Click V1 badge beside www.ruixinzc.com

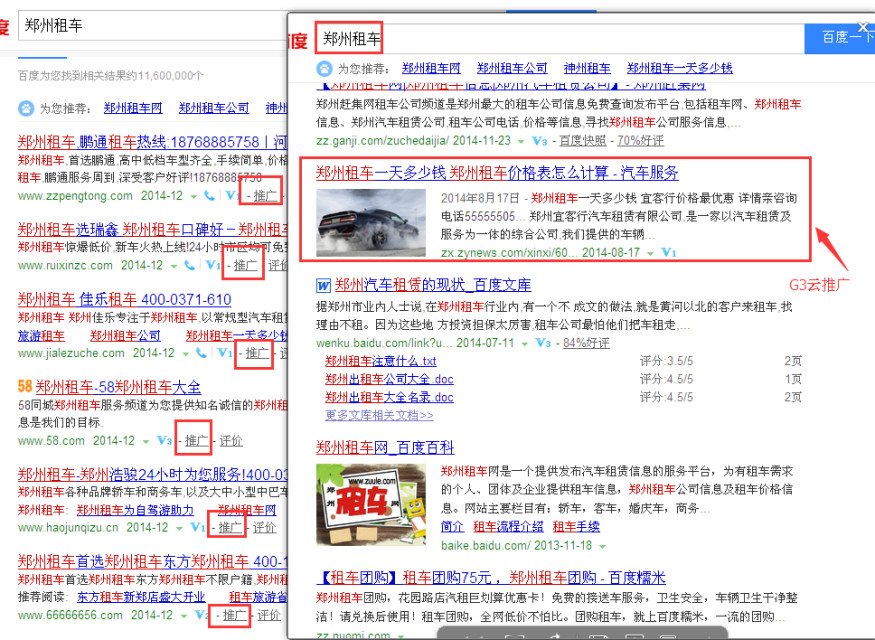213,265
